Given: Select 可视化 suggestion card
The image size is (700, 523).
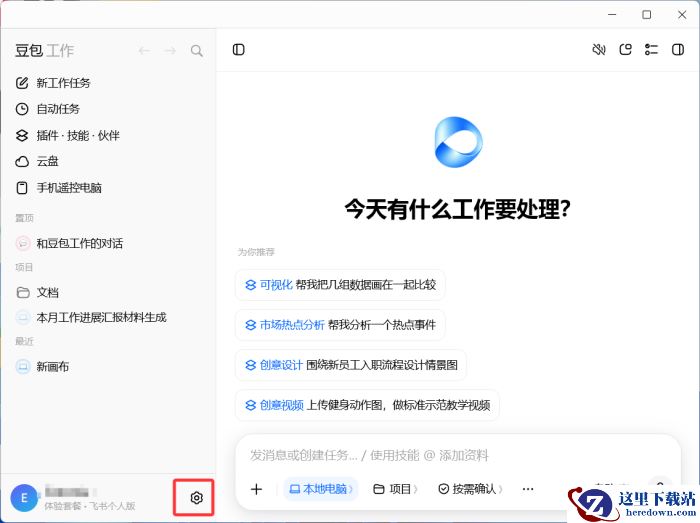Looking at the screenshot, I should [340, 285].
